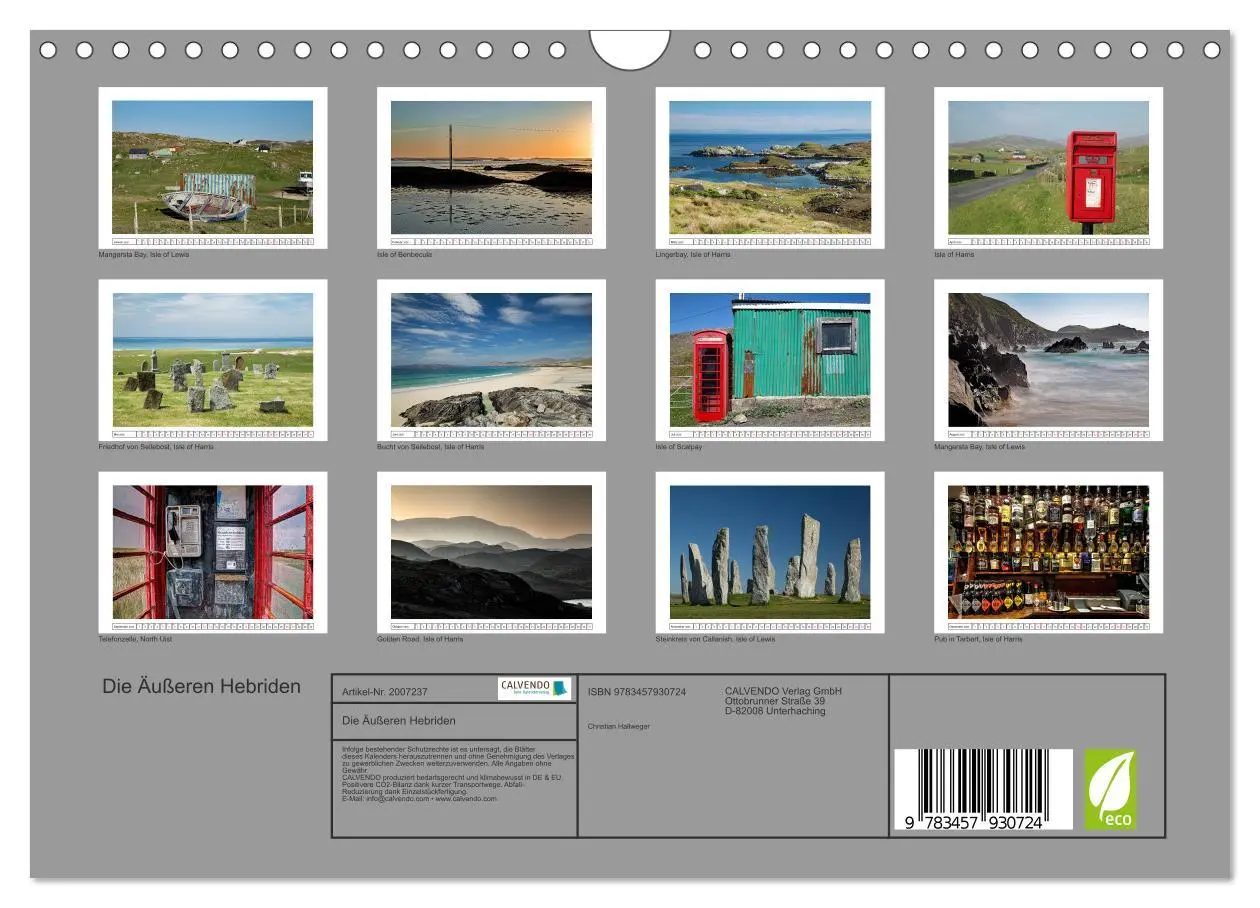Select the phone booth interior photo
This screenshot has height=908, width=1260.
coord(213,552)
